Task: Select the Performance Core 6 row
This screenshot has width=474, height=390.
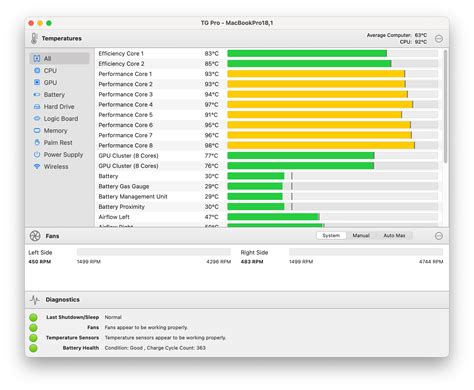Action: (x=268, y=125)
